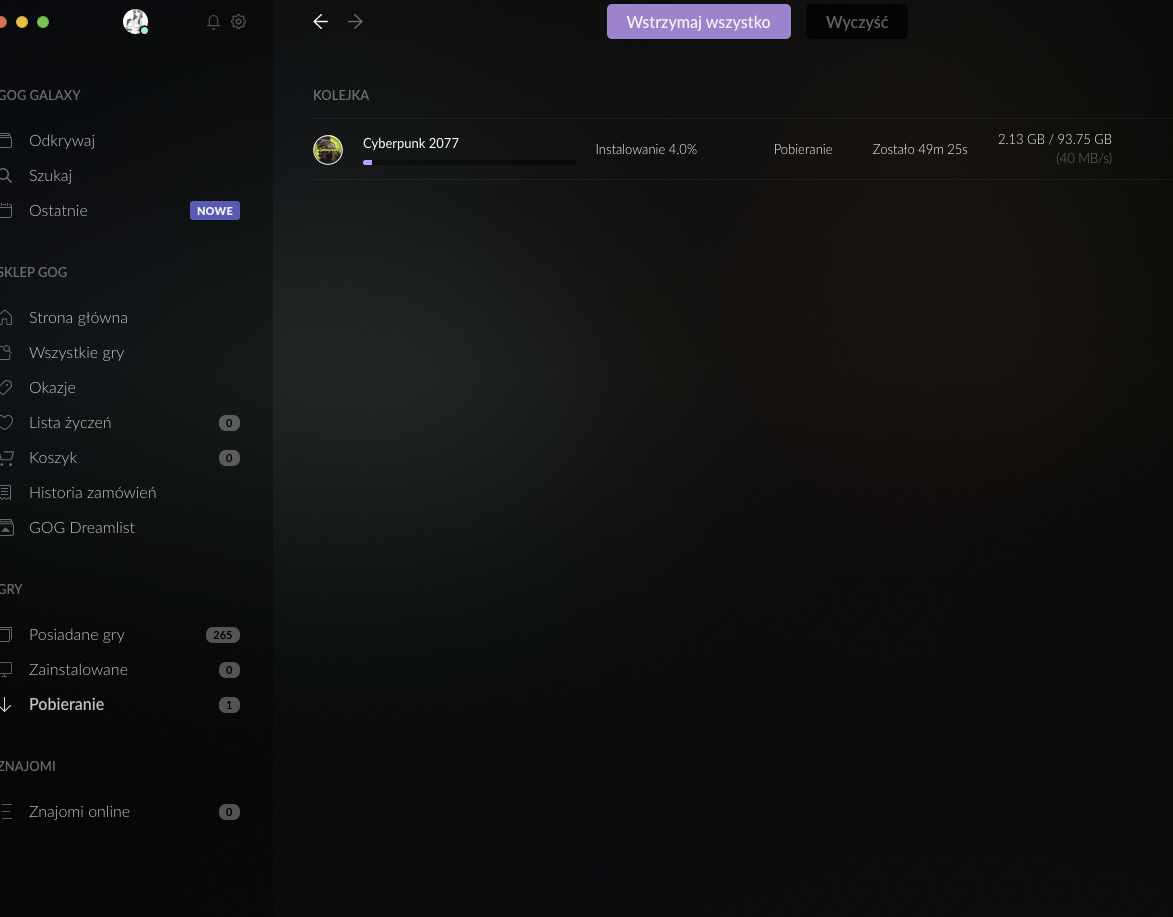Click the Pobieranie count badge 1
The width and height of the screenshot is (1173, 917).
229,705
